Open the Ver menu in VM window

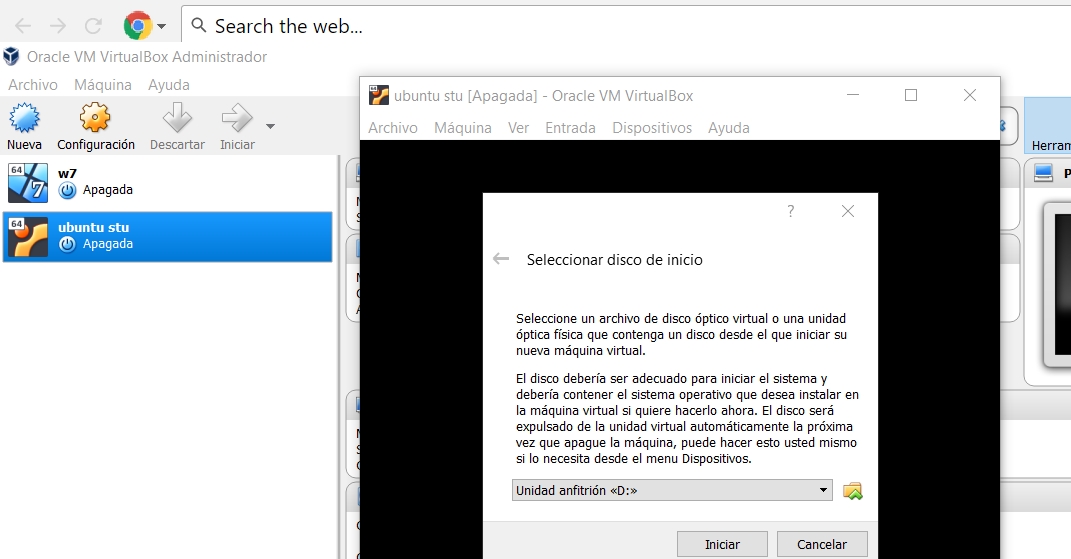(518, 128)
